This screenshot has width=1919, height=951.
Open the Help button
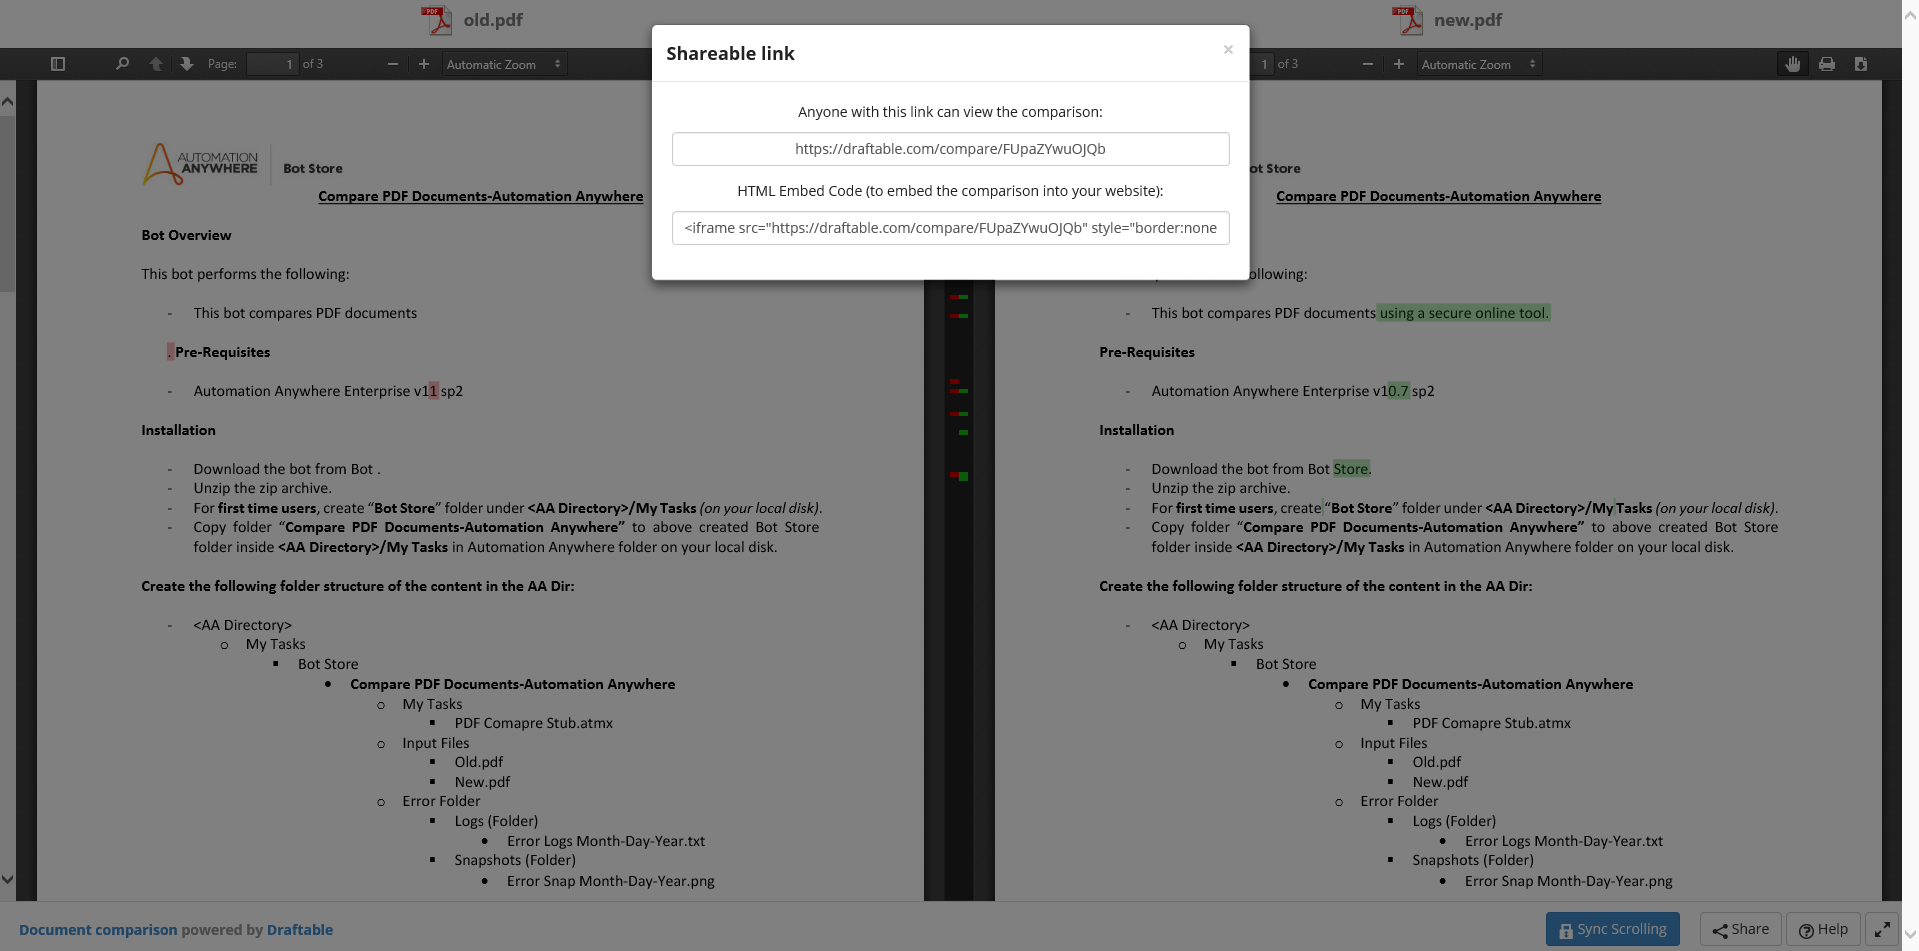[1823, 930]
